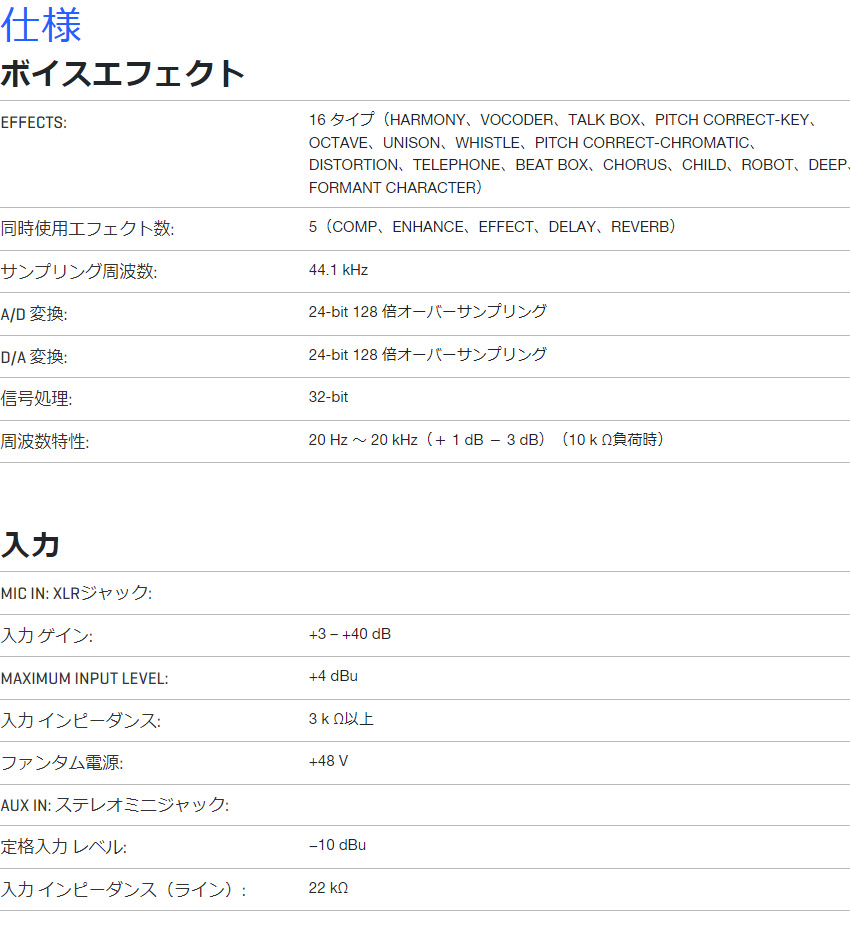
Task: Click the 22 kΩ impedance value
Action: (x=328, y=888)
